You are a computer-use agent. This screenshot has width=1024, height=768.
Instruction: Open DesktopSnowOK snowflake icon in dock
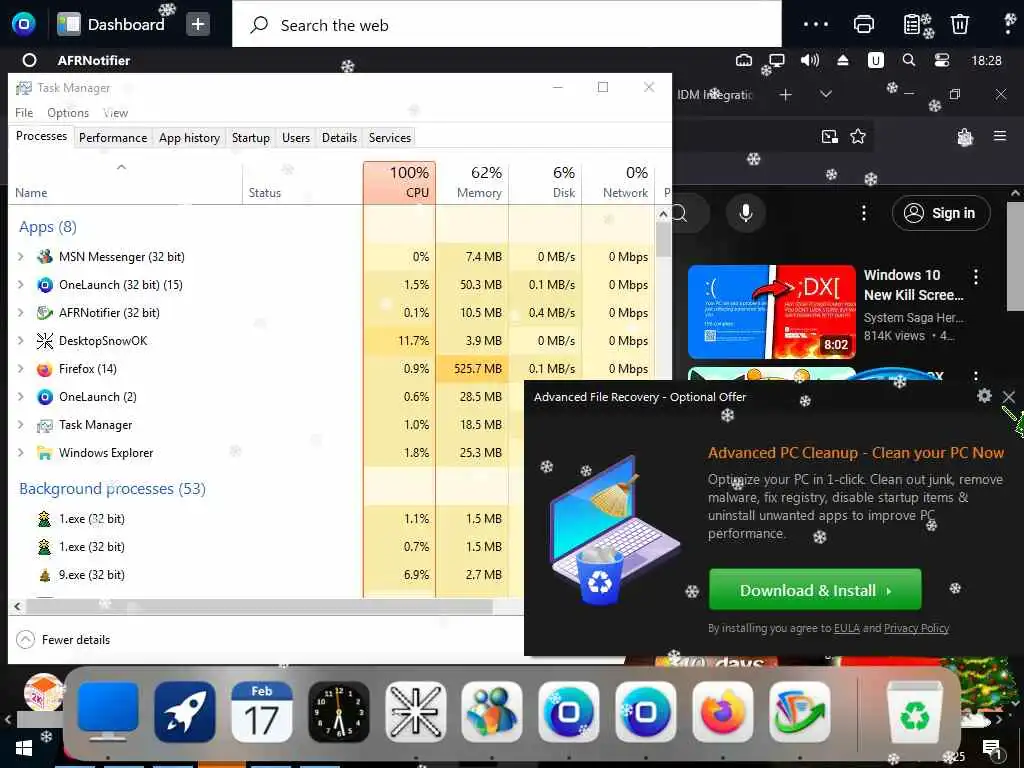point(415,712)
